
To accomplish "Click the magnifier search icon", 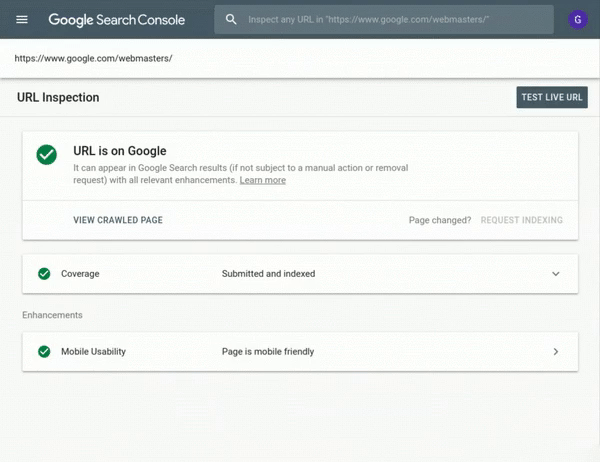I will (x=232, y=19).
